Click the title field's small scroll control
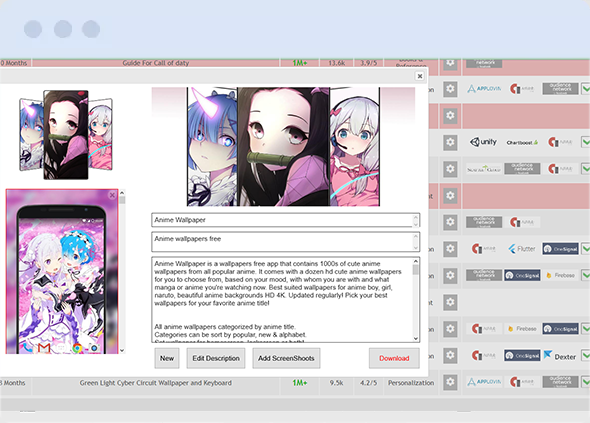Image resolution: width=590 pixels, height=423 pixels. click(x=415, y=220)
